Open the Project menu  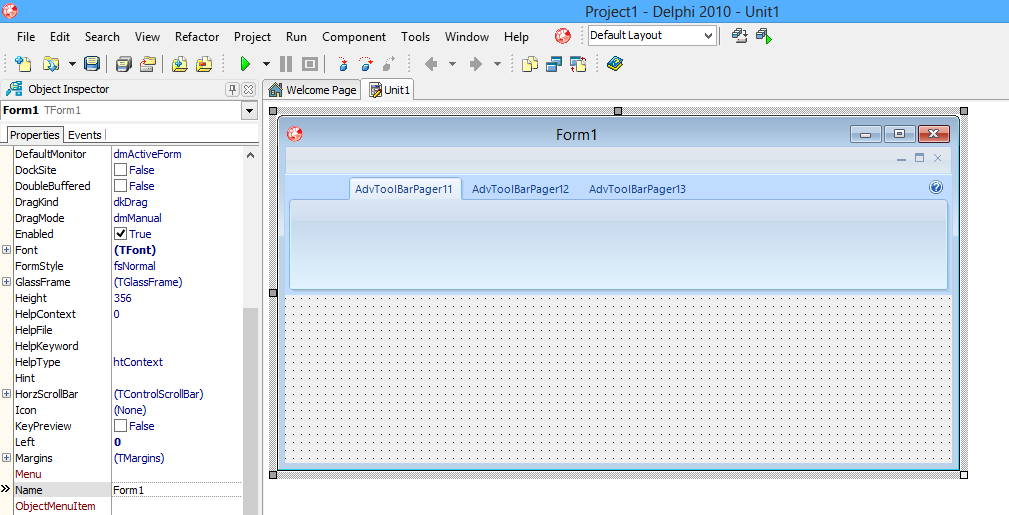[x=252, y=37]
